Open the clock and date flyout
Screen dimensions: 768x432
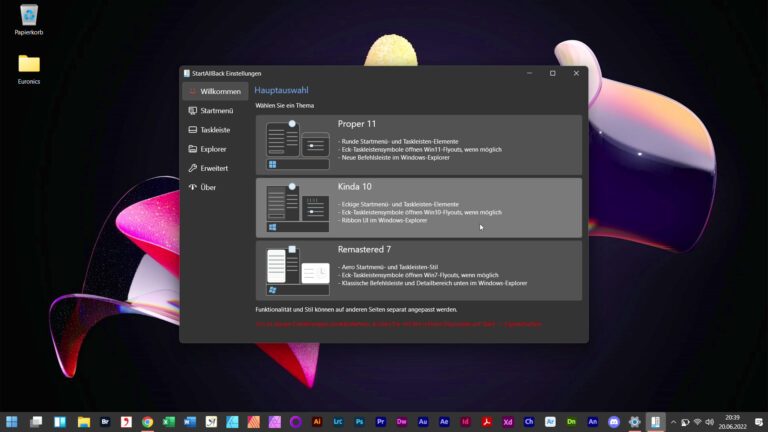coord(732,422)
